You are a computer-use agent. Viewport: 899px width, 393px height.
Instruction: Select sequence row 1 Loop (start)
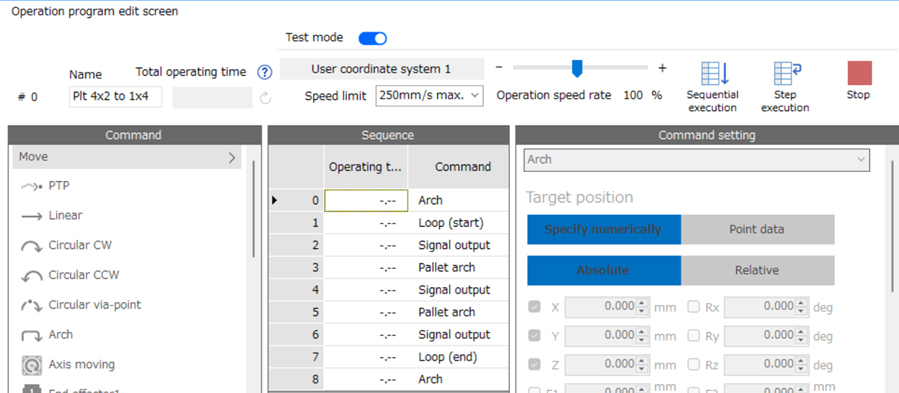(x=389, y=223)
